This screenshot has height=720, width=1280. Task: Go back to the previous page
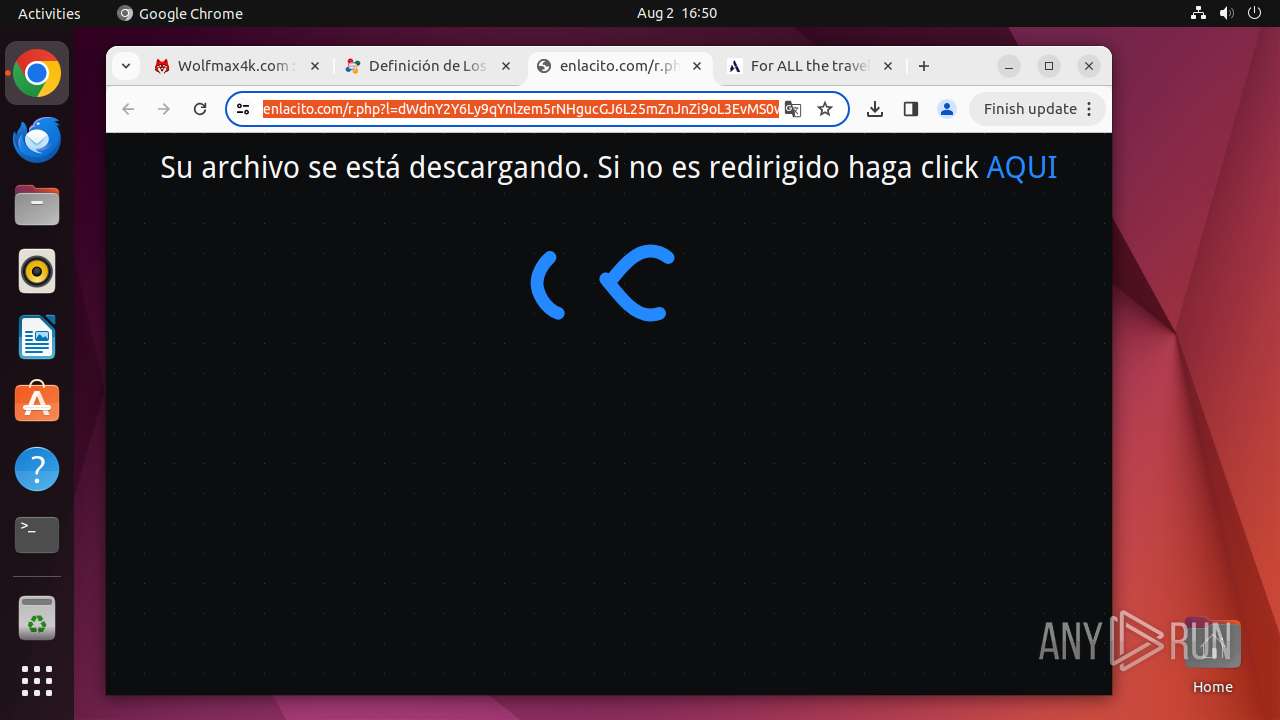(x=128, y=109)
